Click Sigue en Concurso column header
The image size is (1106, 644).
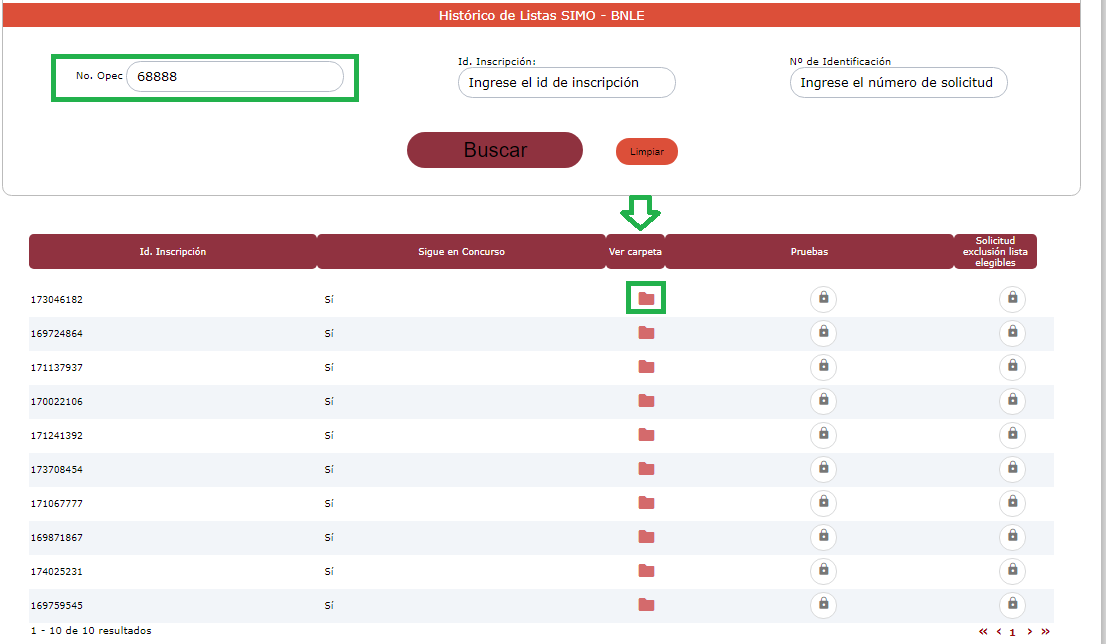(x=461, y=252)
